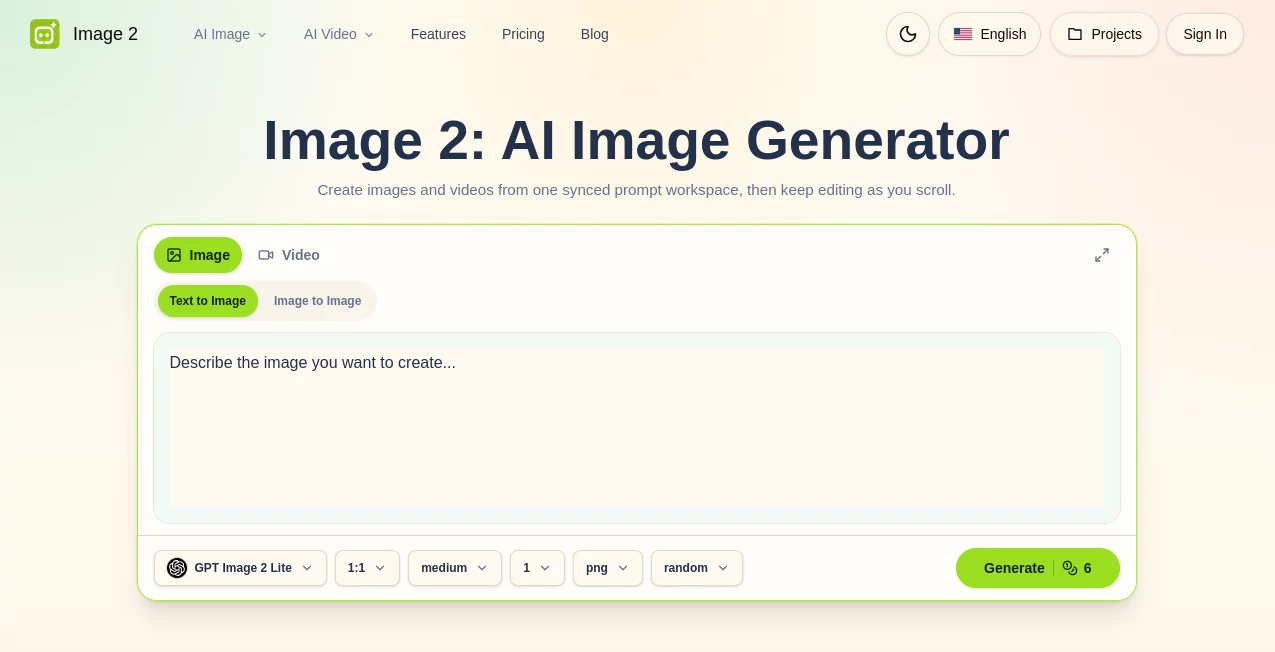The width and height of the screenshot is (1275, 652).
Task: Open the medium quality dropdown
Action: point(455,568)
